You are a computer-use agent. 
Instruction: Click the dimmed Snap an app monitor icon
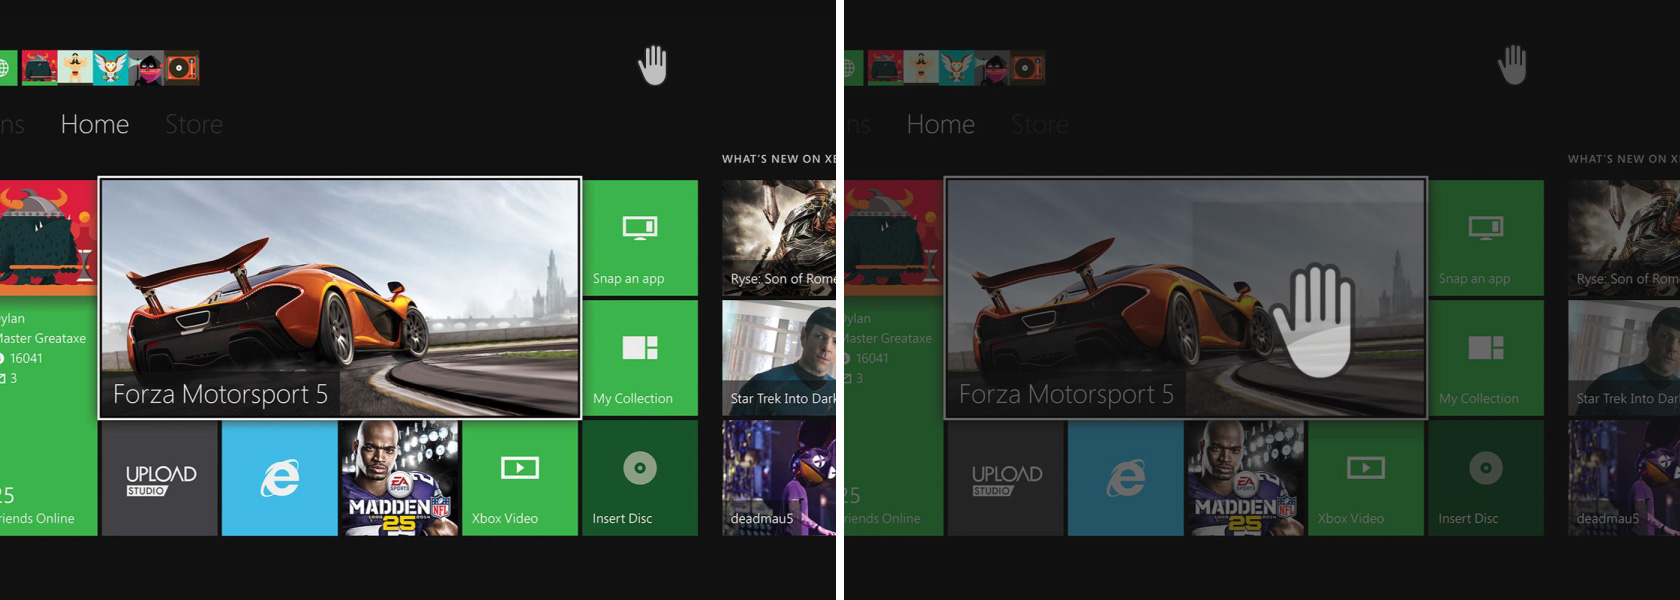click(1486, 228)
